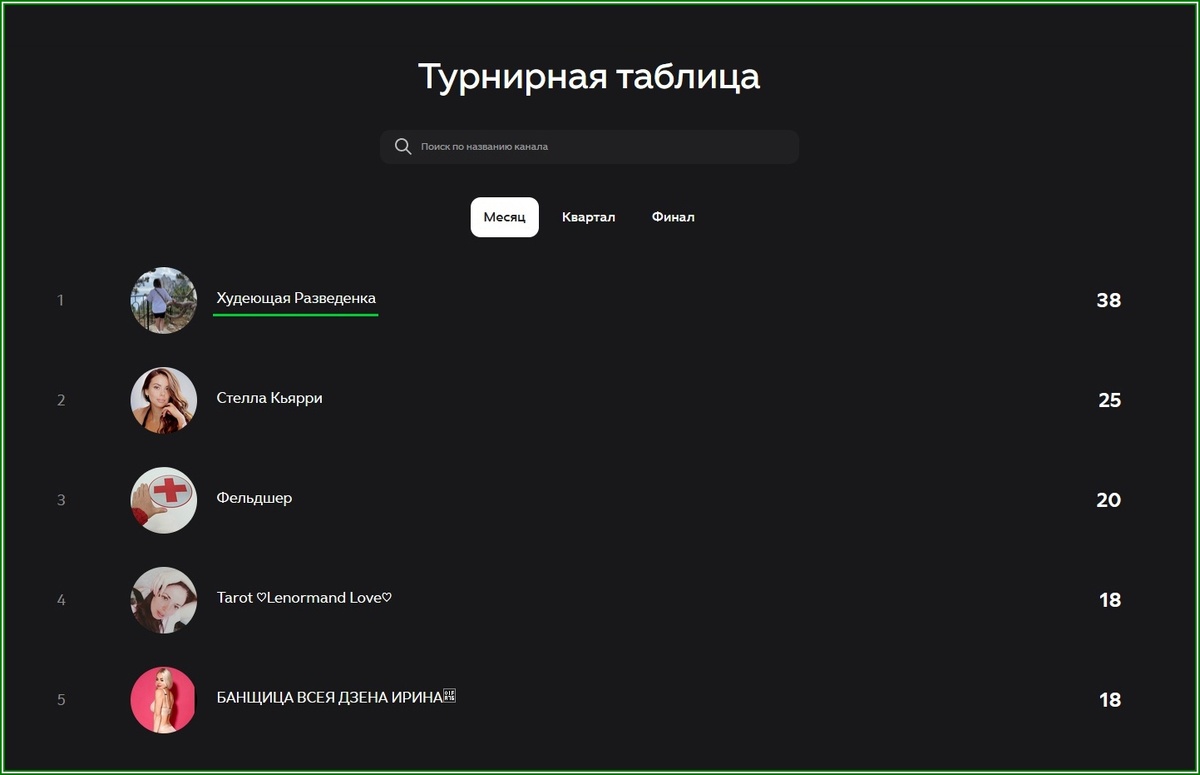This screenshot has width=1200, height=775.
Task: Click the Tarot ♡Lenormand Love♡ avatar
Action: coord(163,600)
